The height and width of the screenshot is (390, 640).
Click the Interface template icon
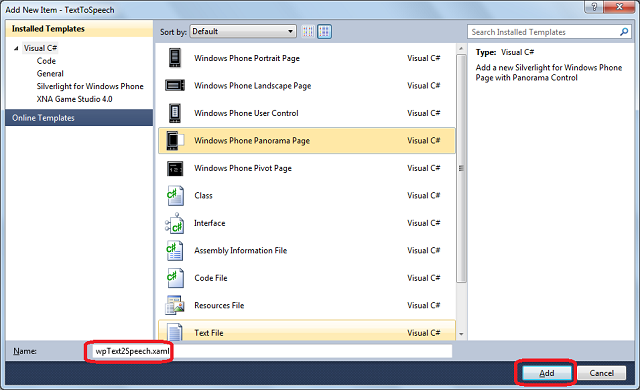[175, 223]
